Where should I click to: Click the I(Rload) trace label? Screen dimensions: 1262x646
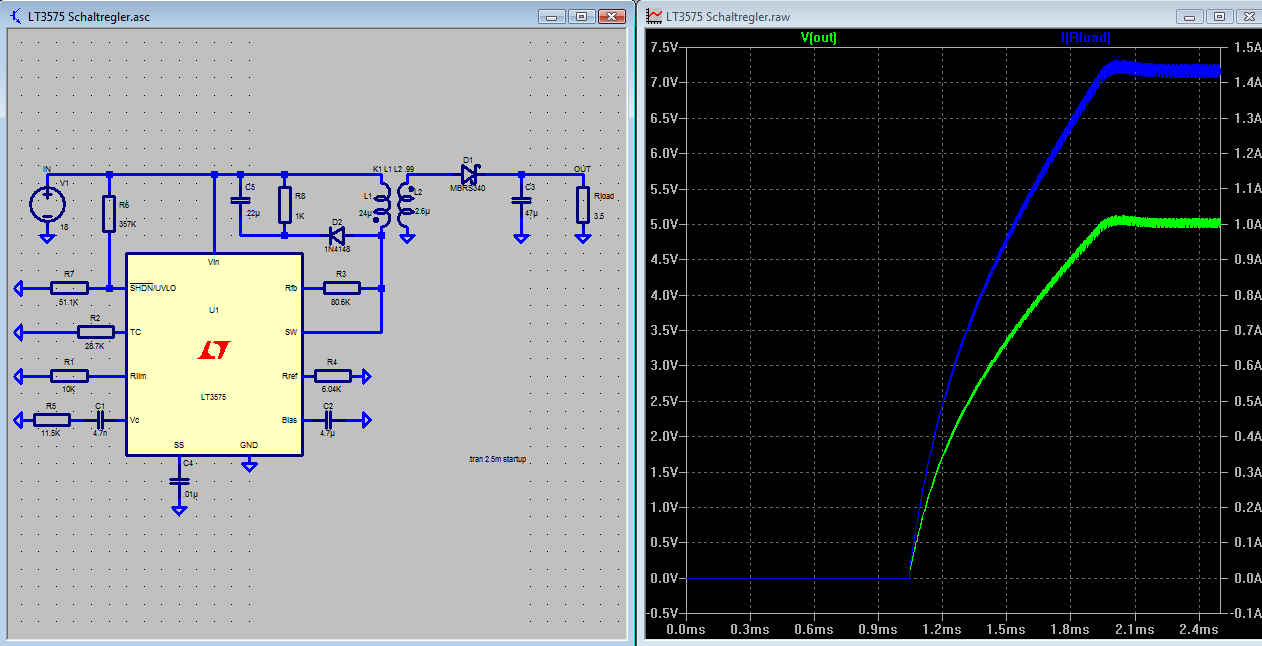pyautogui.click(x=1085, y=38)
